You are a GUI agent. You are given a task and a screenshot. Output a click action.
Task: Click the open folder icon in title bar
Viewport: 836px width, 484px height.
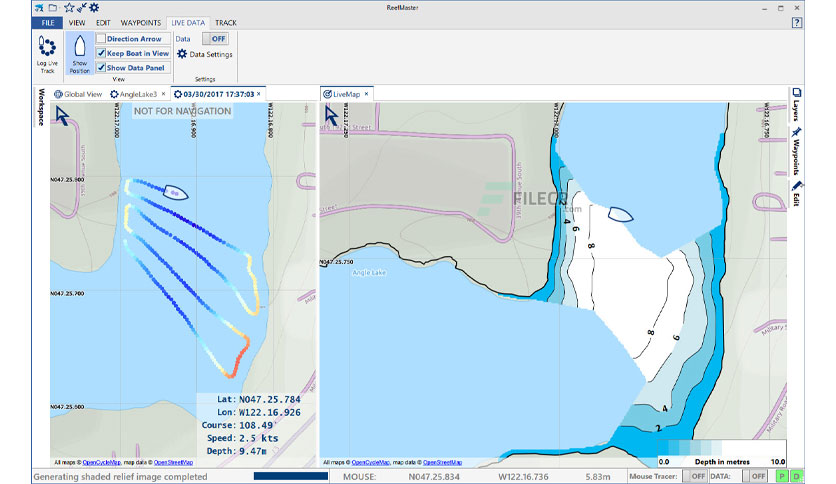click(53, 7)
